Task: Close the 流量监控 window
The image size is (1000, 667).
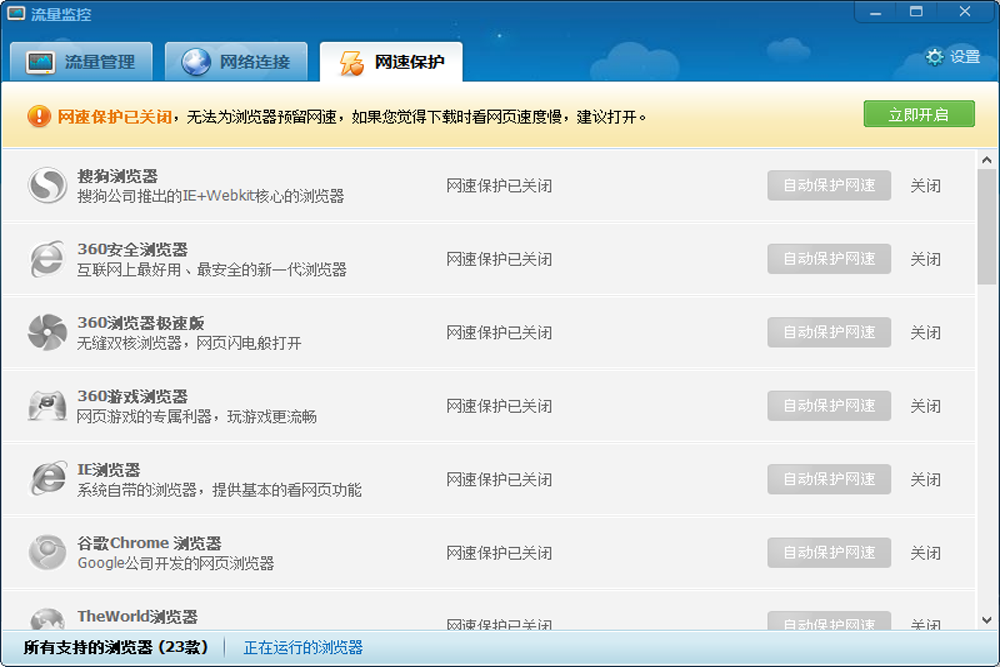Action: tap(965, 12)
